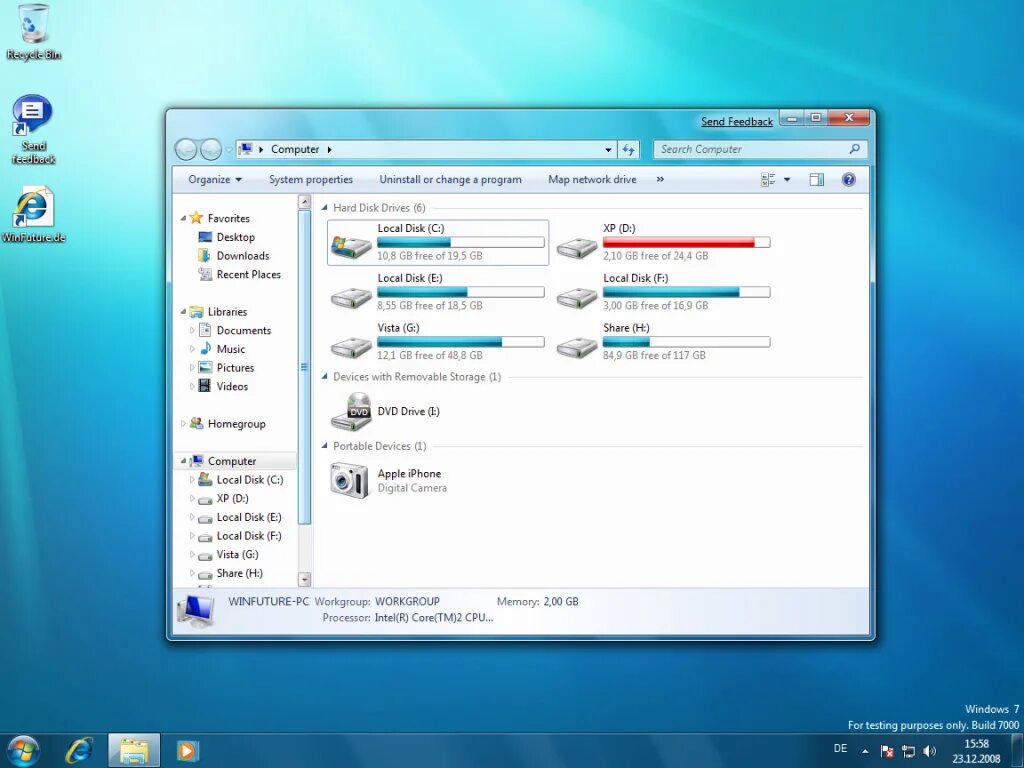Click the Send Feedback link

[x=737, y=121]
